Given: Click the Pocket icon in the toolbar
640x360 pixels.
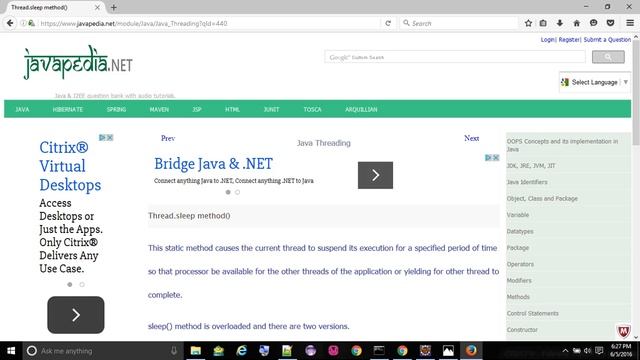Looking at the screenshot, I should click(x=610, y=23).
